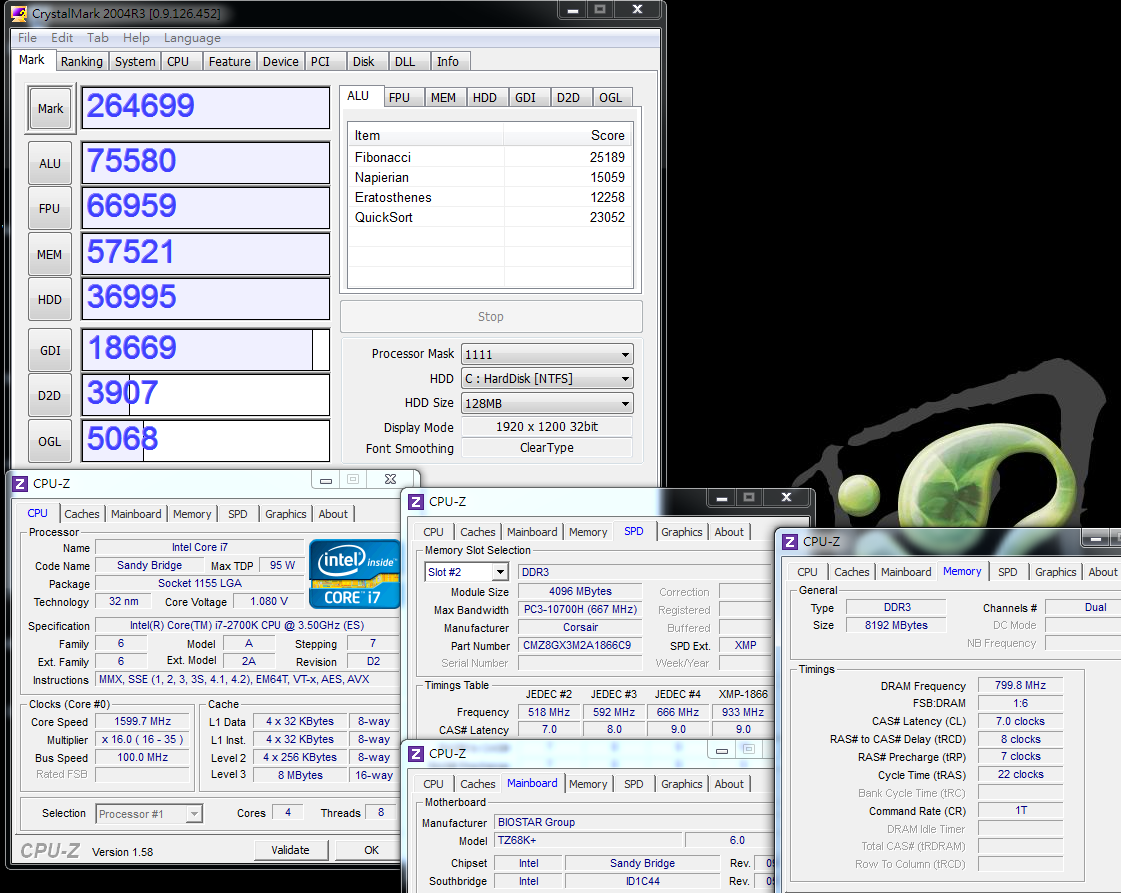The height and width of the screenshot is (893, 1121).
Task: Click the CrystalMark app icon in title bar
Action: click(19, 13)
